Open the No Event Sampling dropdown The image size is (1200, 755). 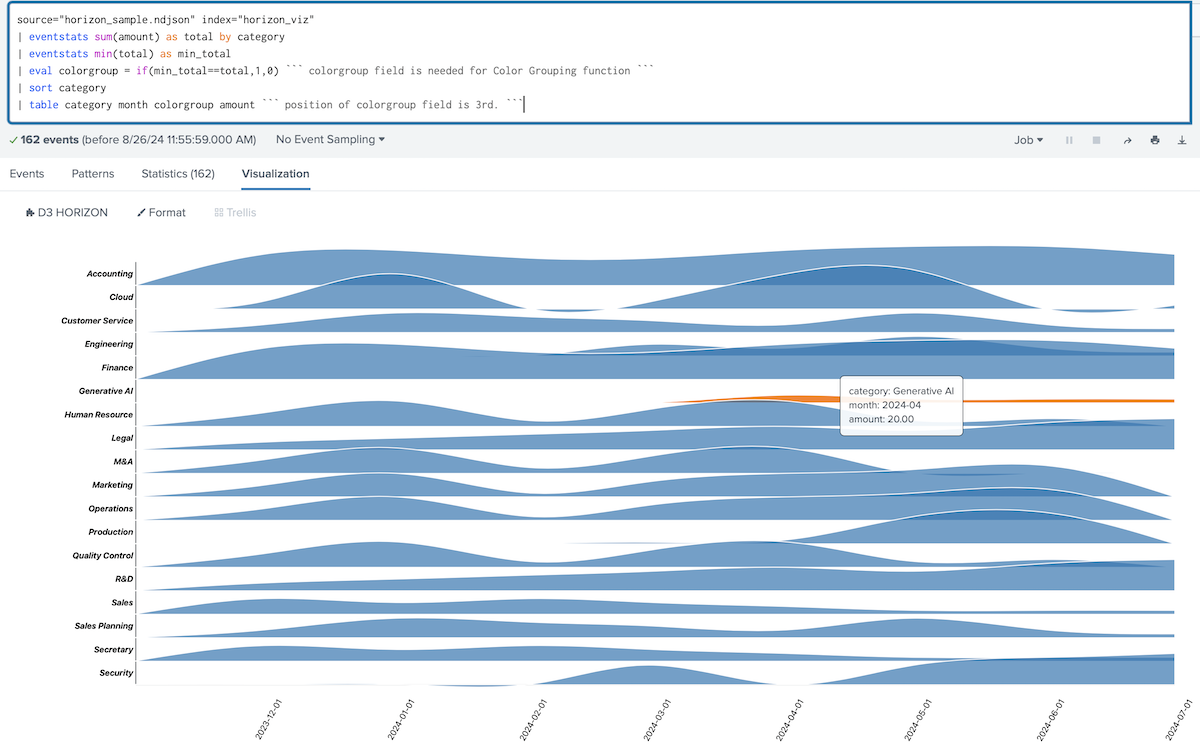click(331, 140)
